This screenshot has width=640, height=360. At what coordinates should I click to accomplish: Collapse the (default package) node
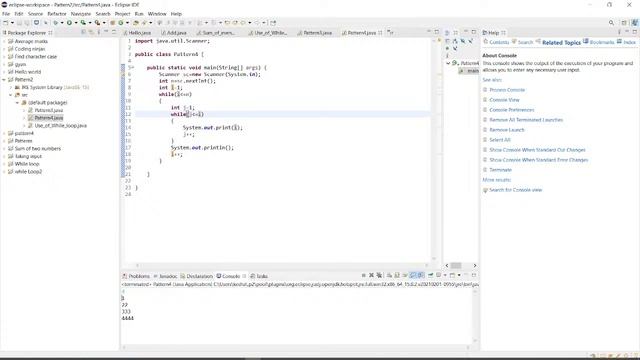coord(18,102)
